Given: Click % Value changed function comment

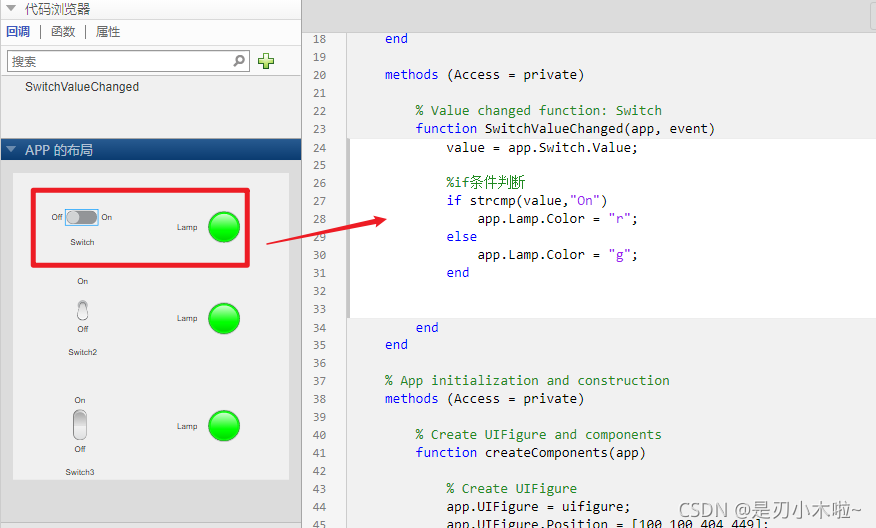Looking at the screenshot, I should point(539,111).
